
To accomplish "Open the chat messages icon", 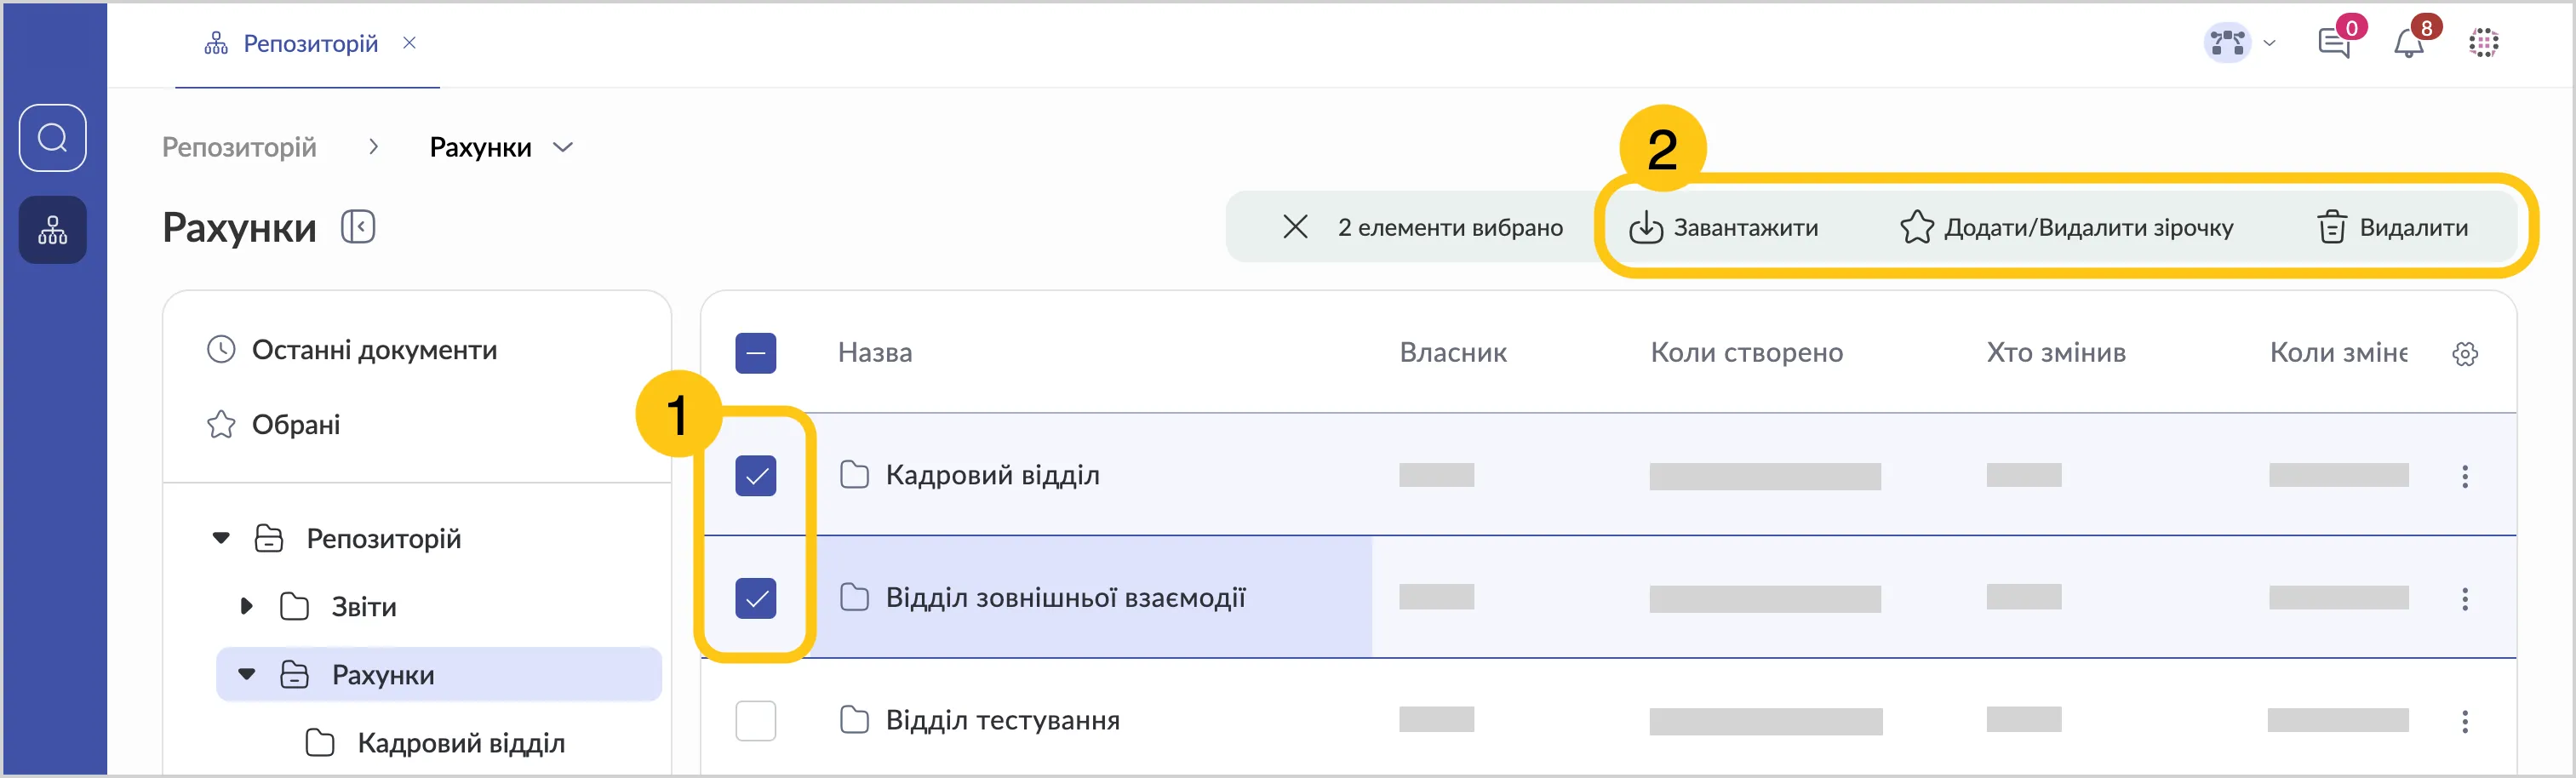I will (2333, 43).
